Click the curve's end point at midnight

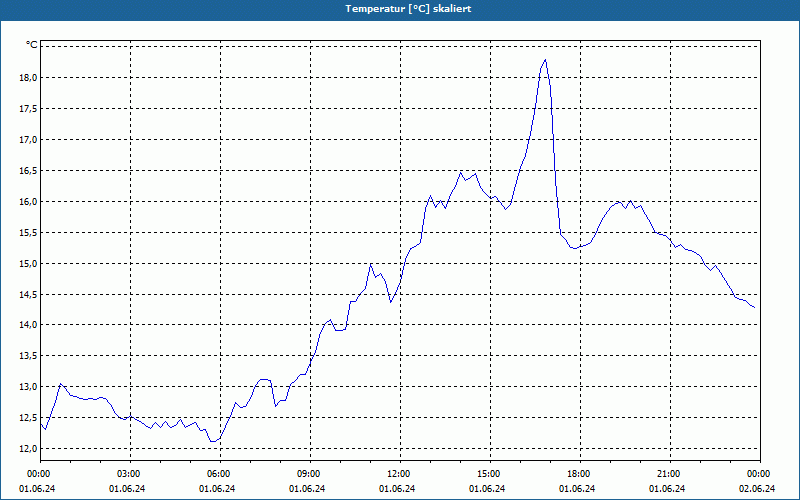click(755, 308)
